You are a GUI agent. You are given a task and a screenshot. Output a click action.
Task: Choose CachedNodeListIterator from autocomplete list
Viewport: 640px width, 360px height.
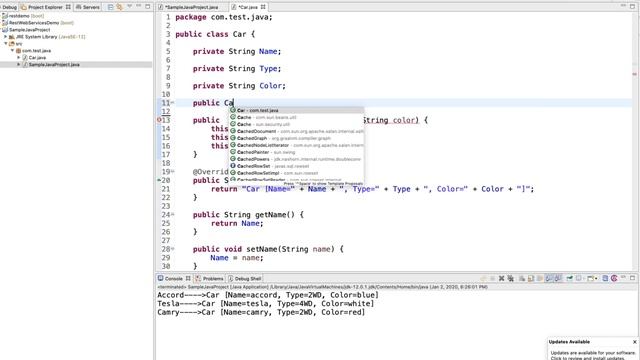pos(296,145)
